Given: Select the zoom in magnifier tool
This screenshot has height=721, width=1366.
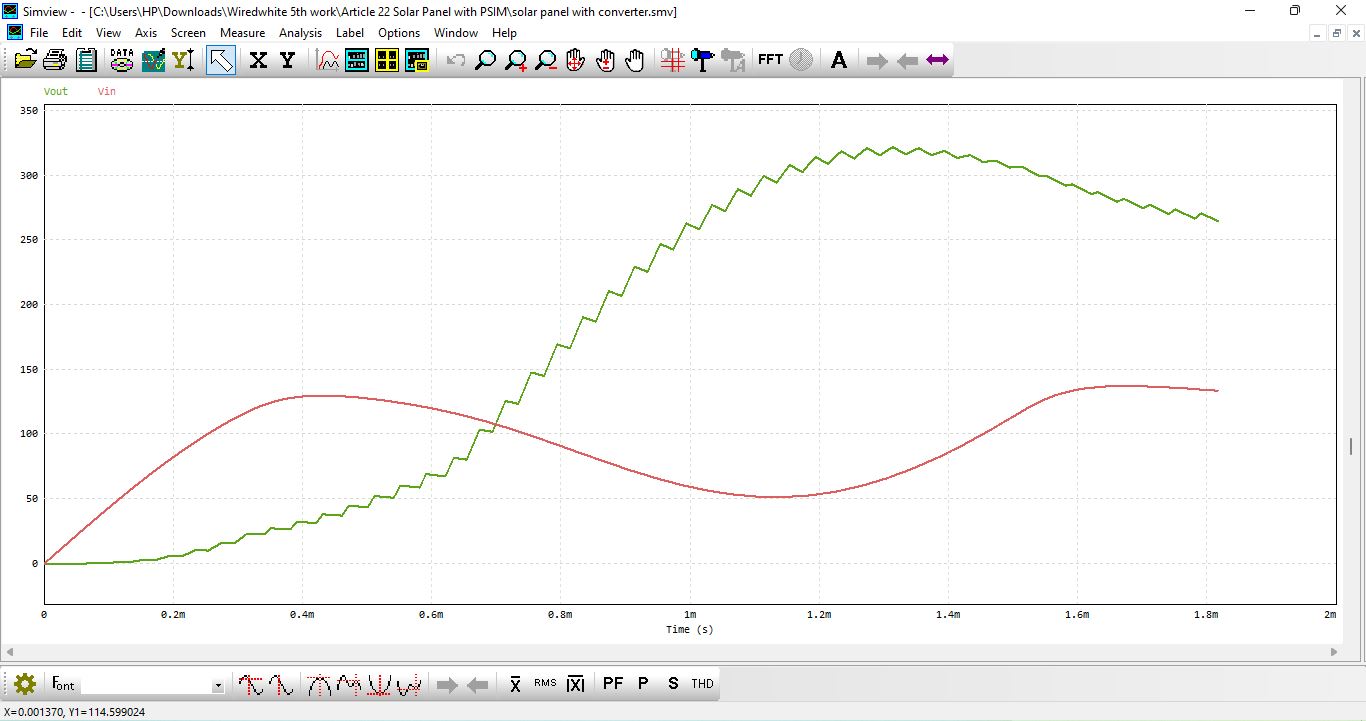Looking at the screenshot, I should (516, 60).
